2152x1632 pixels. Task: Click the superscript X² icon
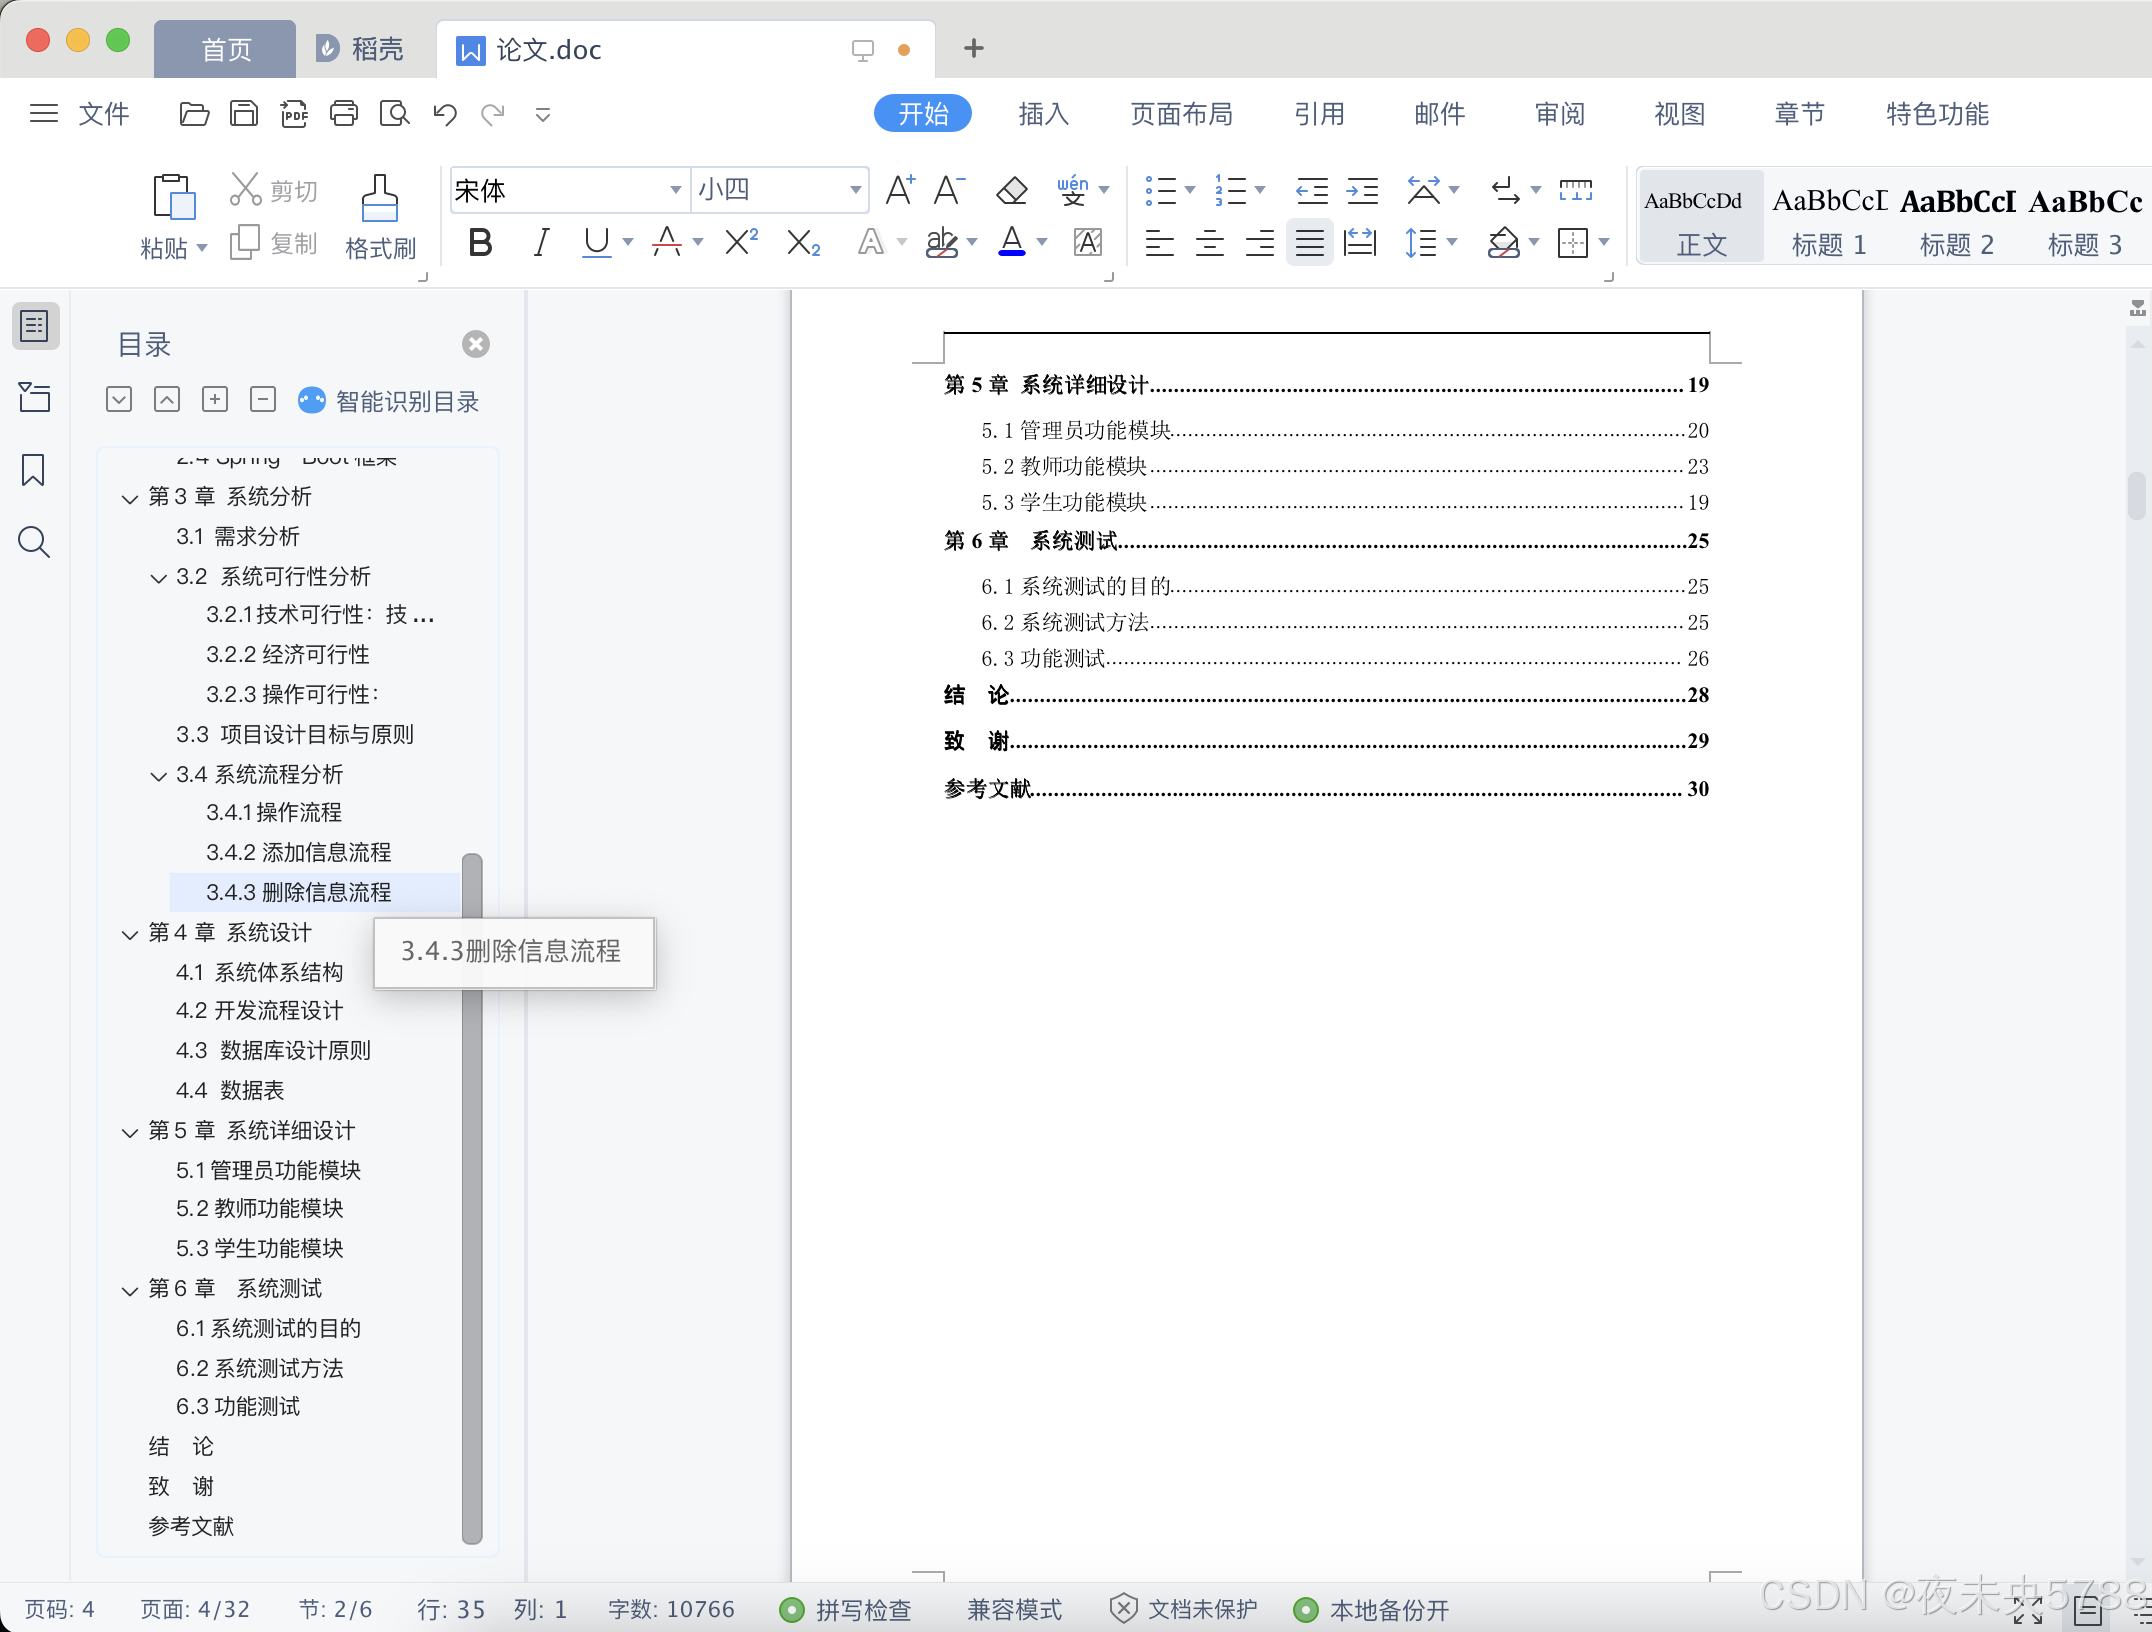click(741, 243)
